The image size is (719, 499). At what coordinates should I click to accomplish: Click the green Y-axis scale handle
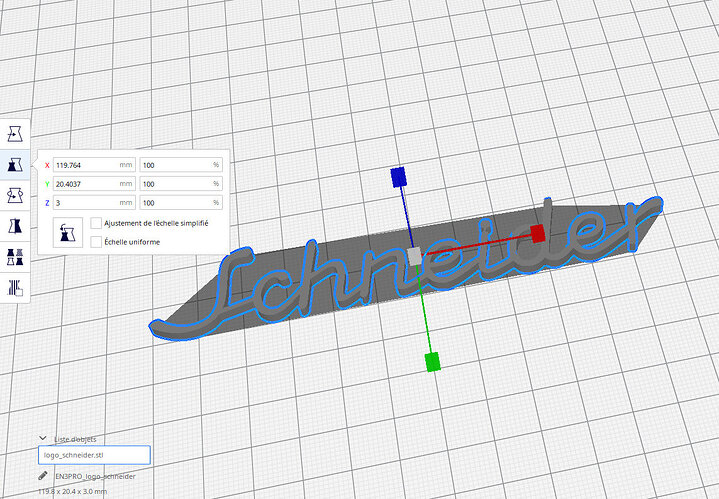(x=432, y=361)
